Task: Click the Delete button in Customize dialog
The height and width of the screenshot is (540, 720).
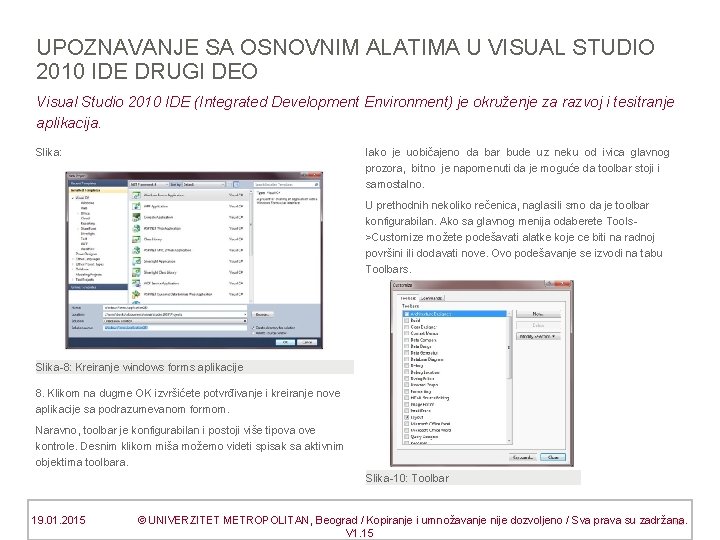Action: 538,326
